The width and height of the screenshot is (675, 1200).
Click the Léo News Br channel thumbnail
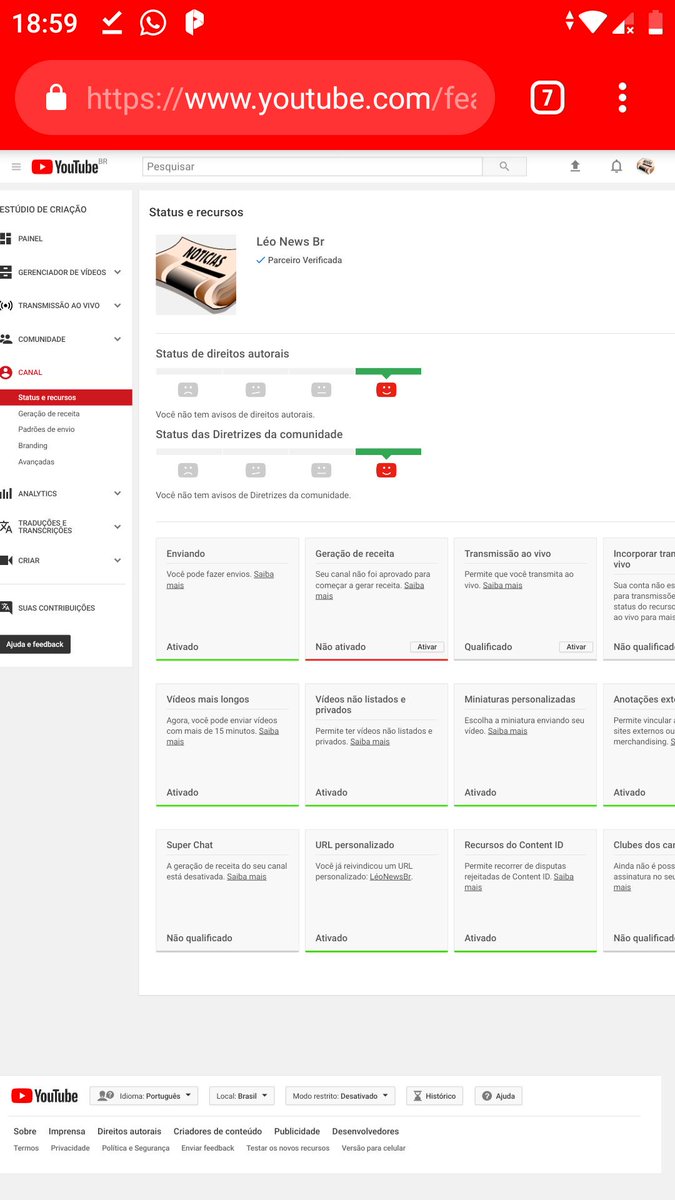[196, 275]
